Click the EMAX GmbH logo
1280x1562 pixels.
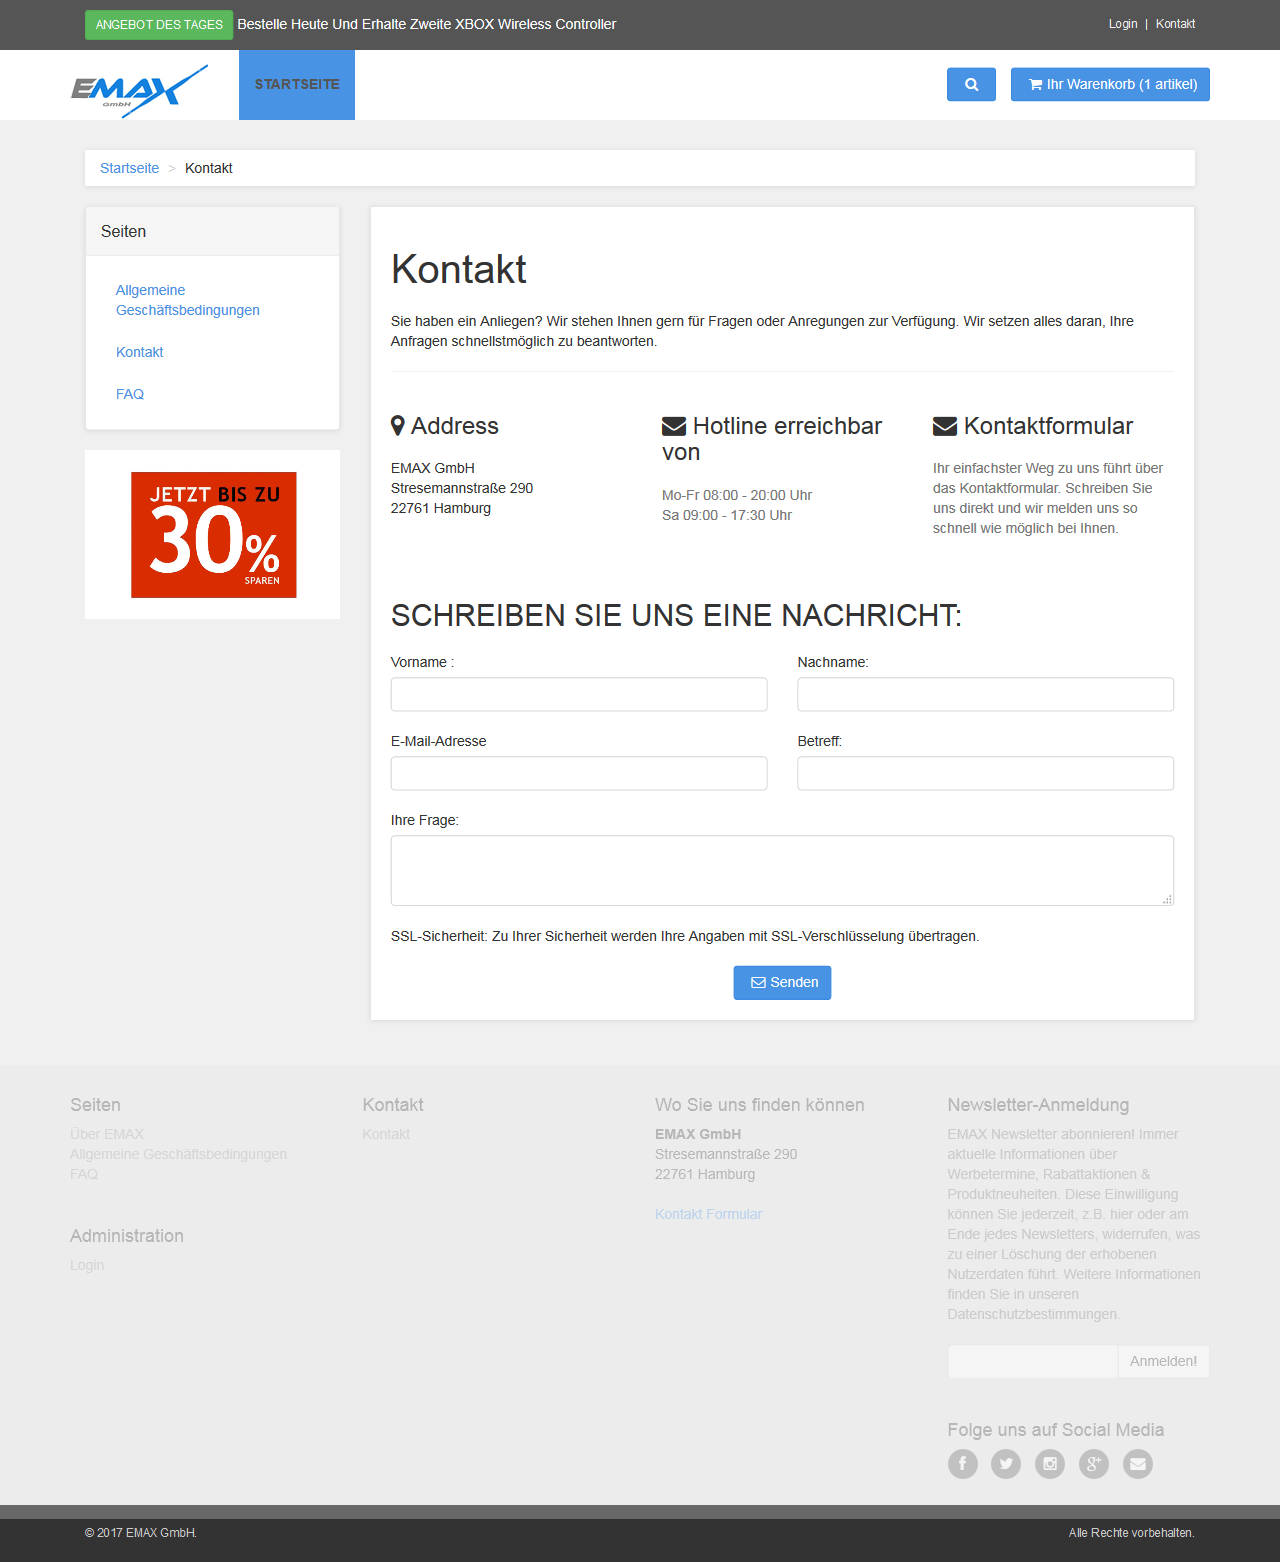click(139, 90)
